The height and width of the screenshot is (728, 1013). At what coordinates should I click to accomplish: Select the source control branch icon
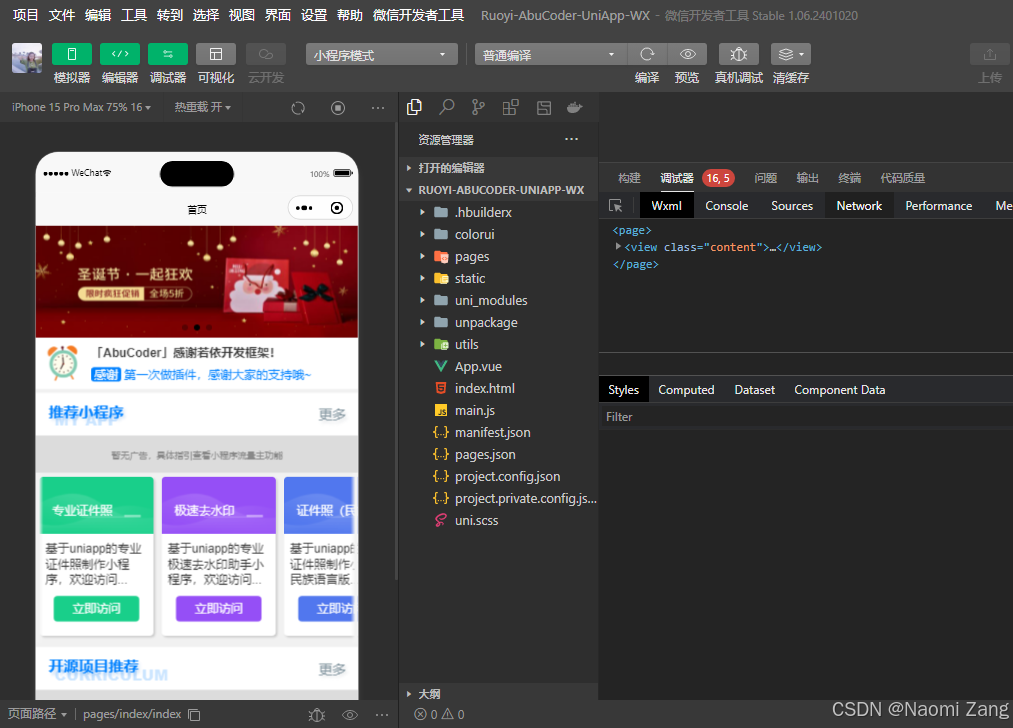pyautogui.click(x=478, y=107)
